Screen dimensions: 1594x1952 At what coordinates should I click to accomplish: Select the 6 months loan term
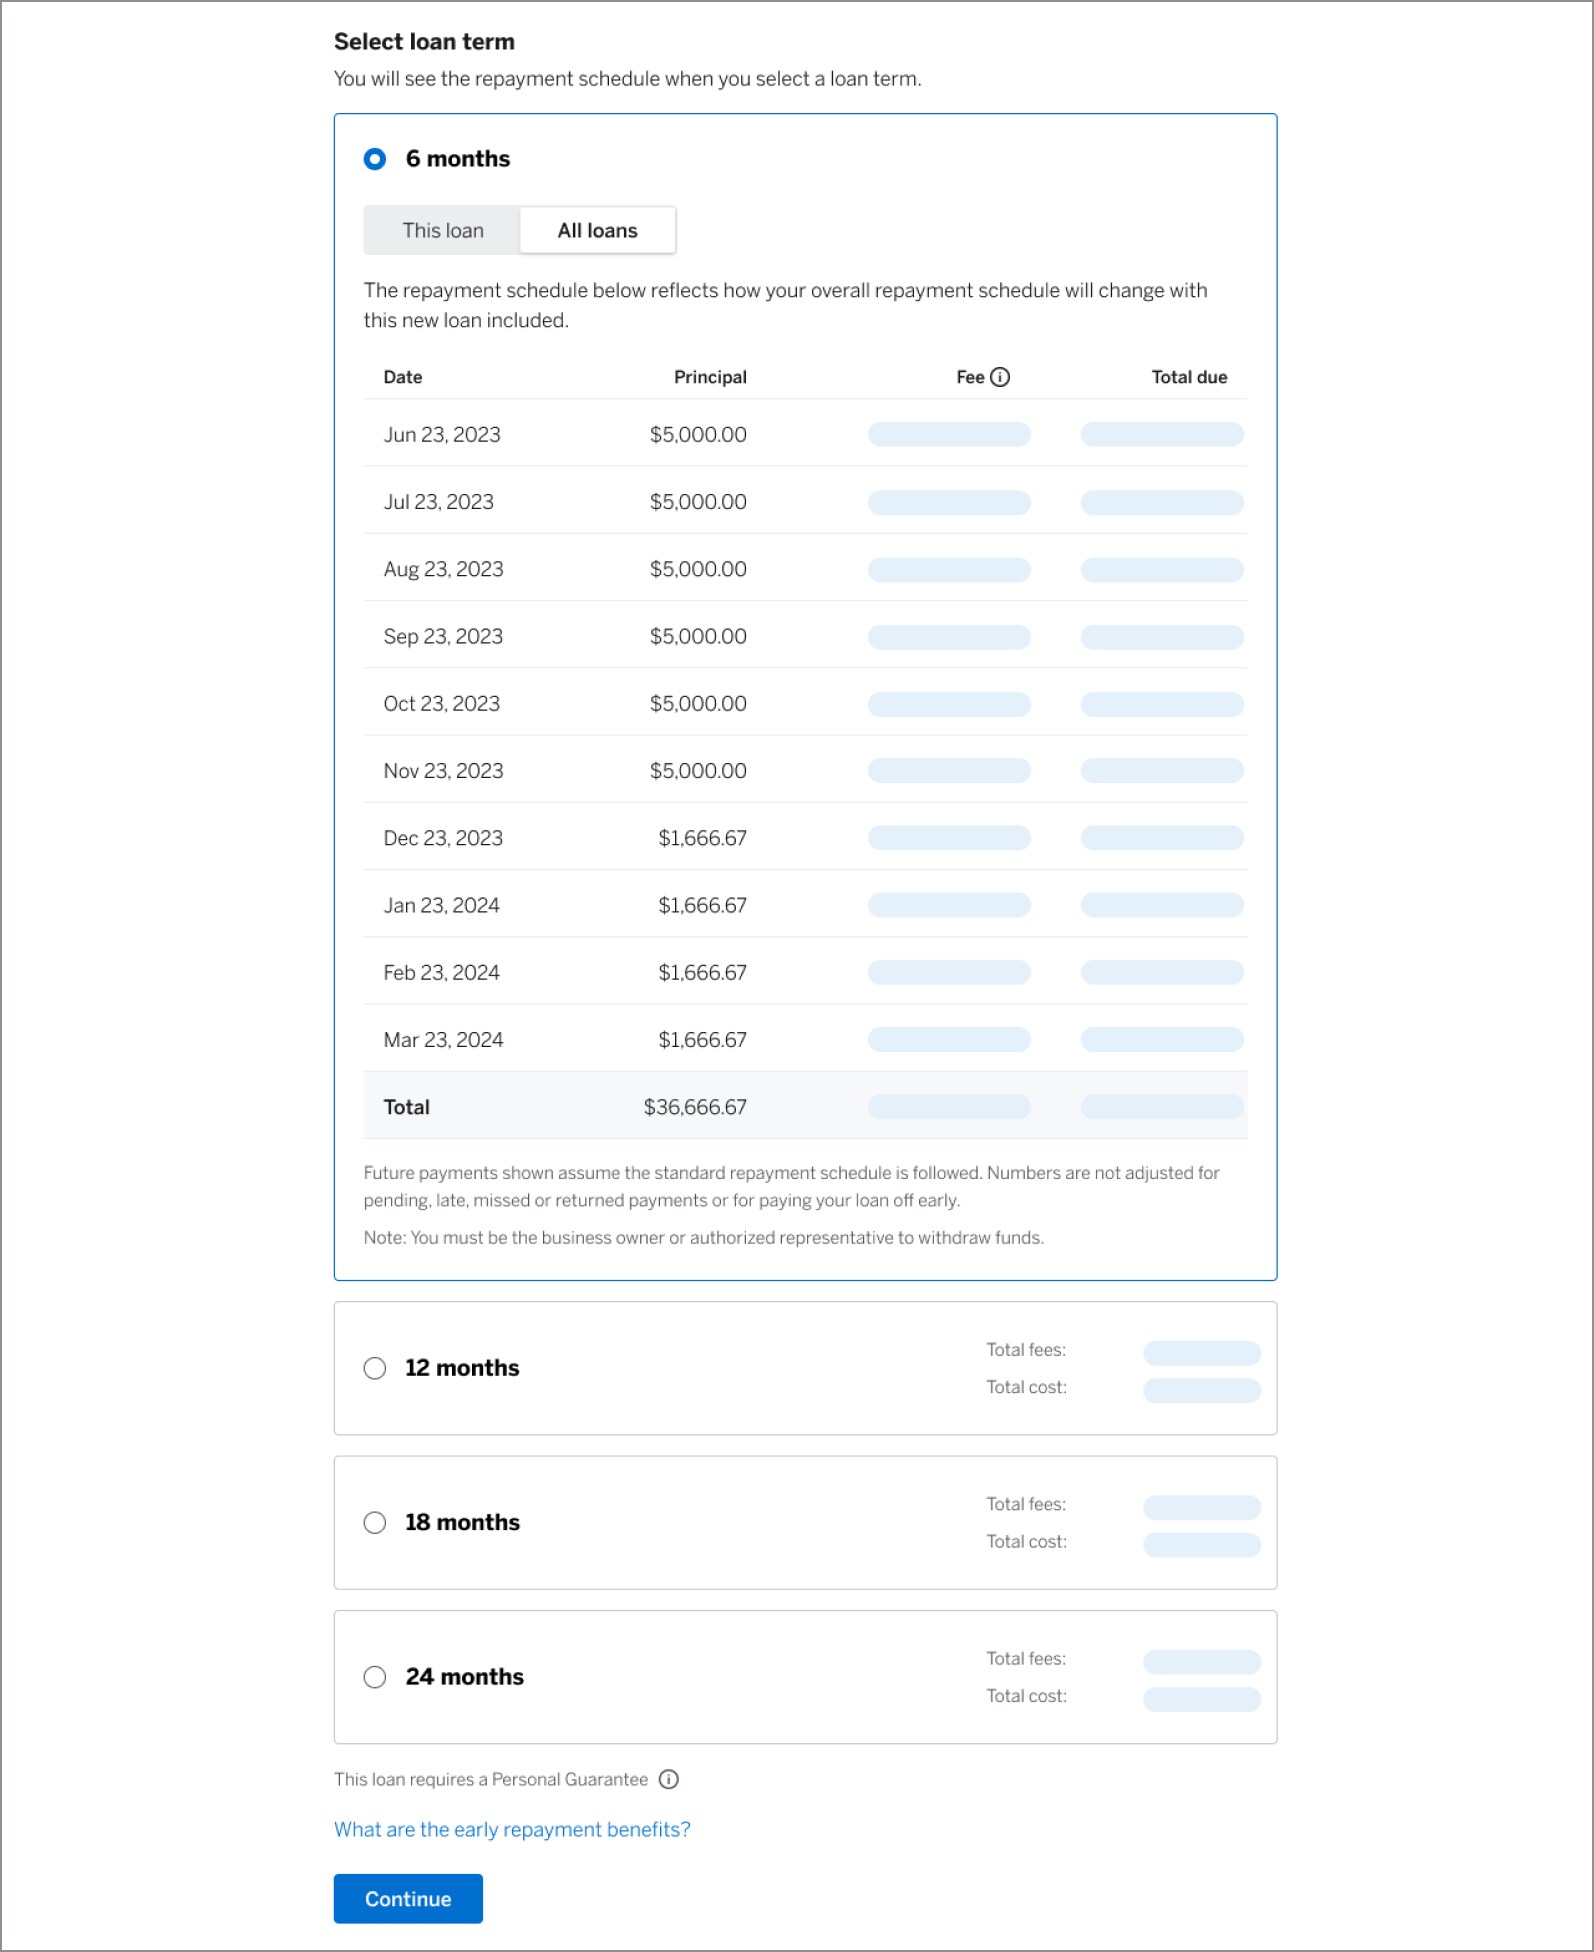tap(375, 158)
